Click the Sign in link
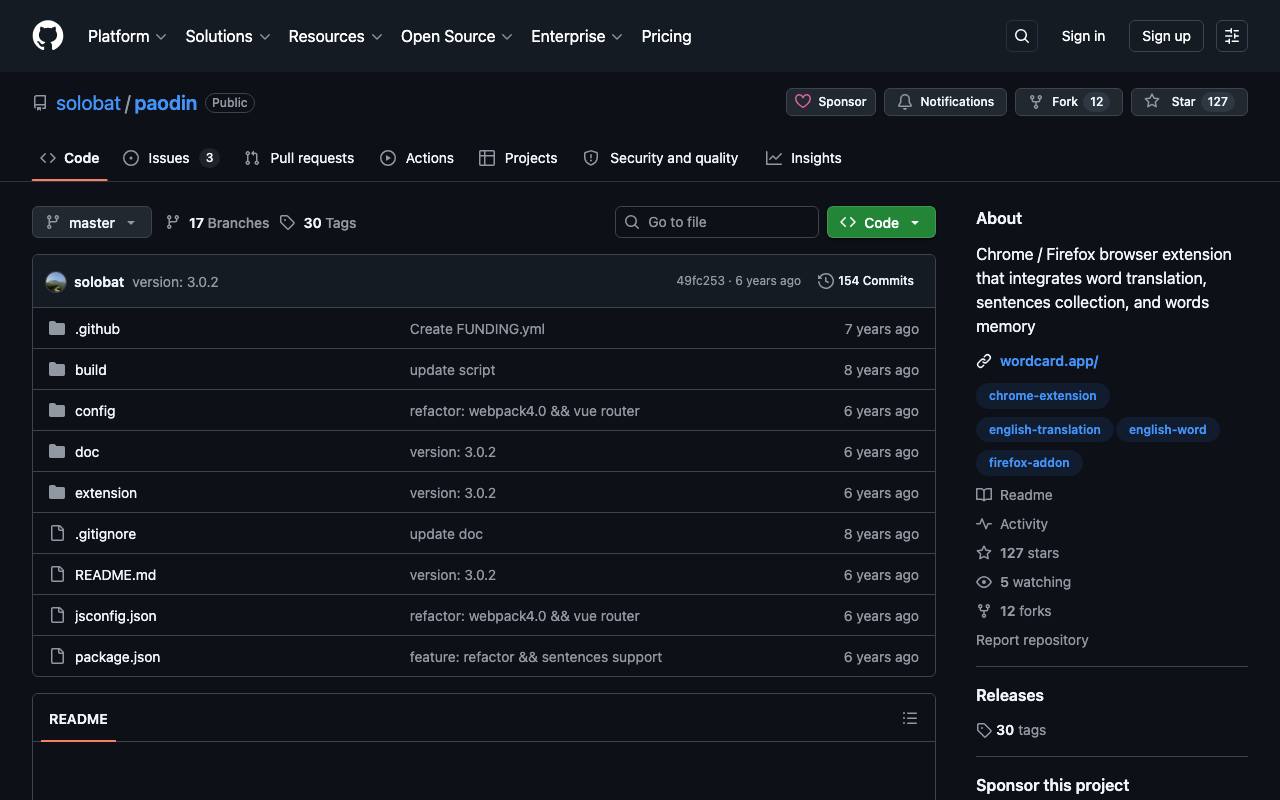1280x800 pixels. point(1083,36)
